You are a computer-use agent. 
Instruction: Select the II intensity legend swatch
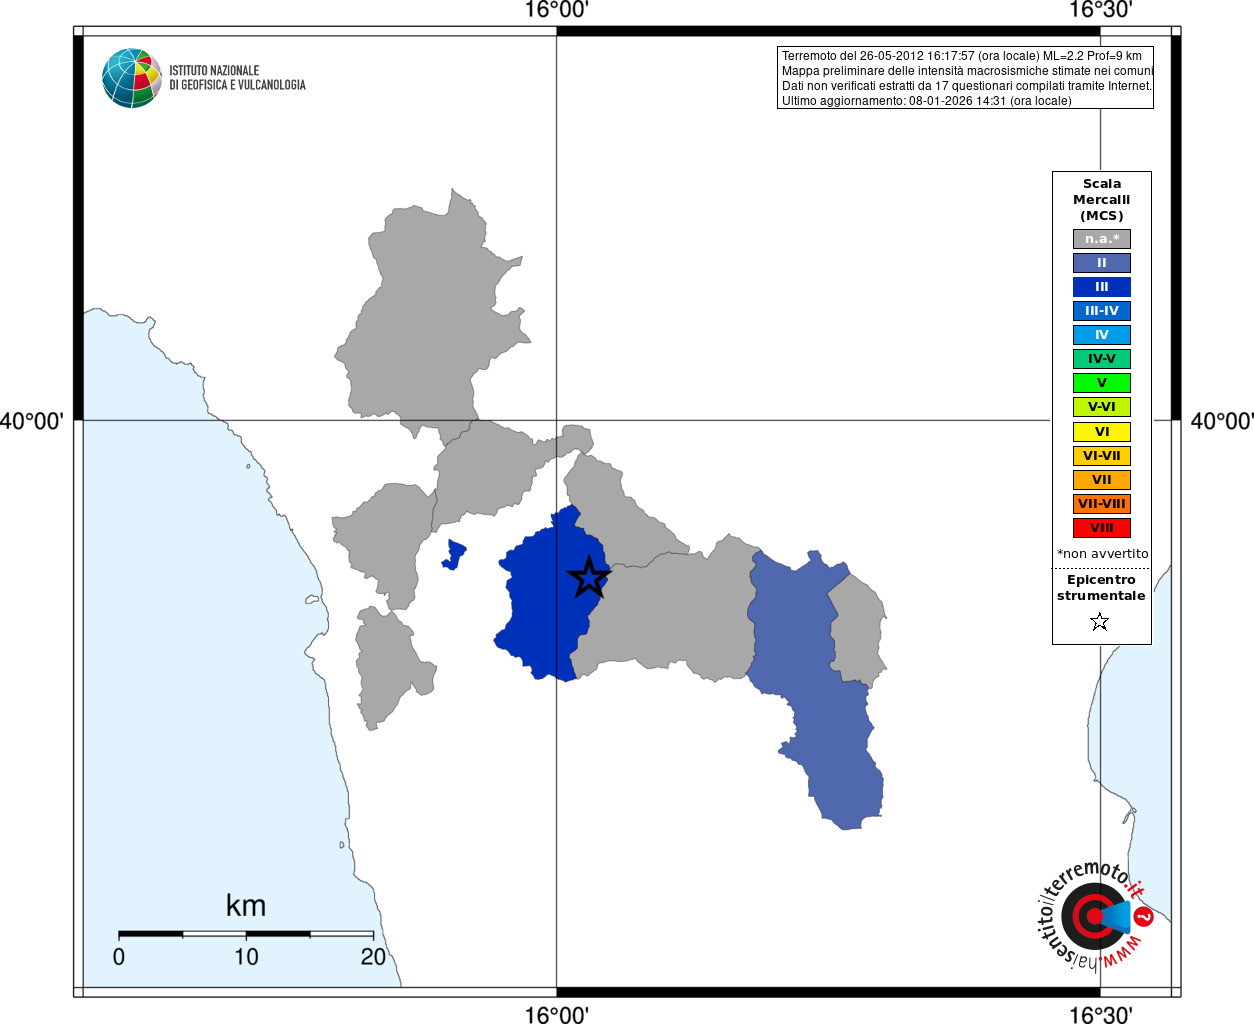[1101, 263]
